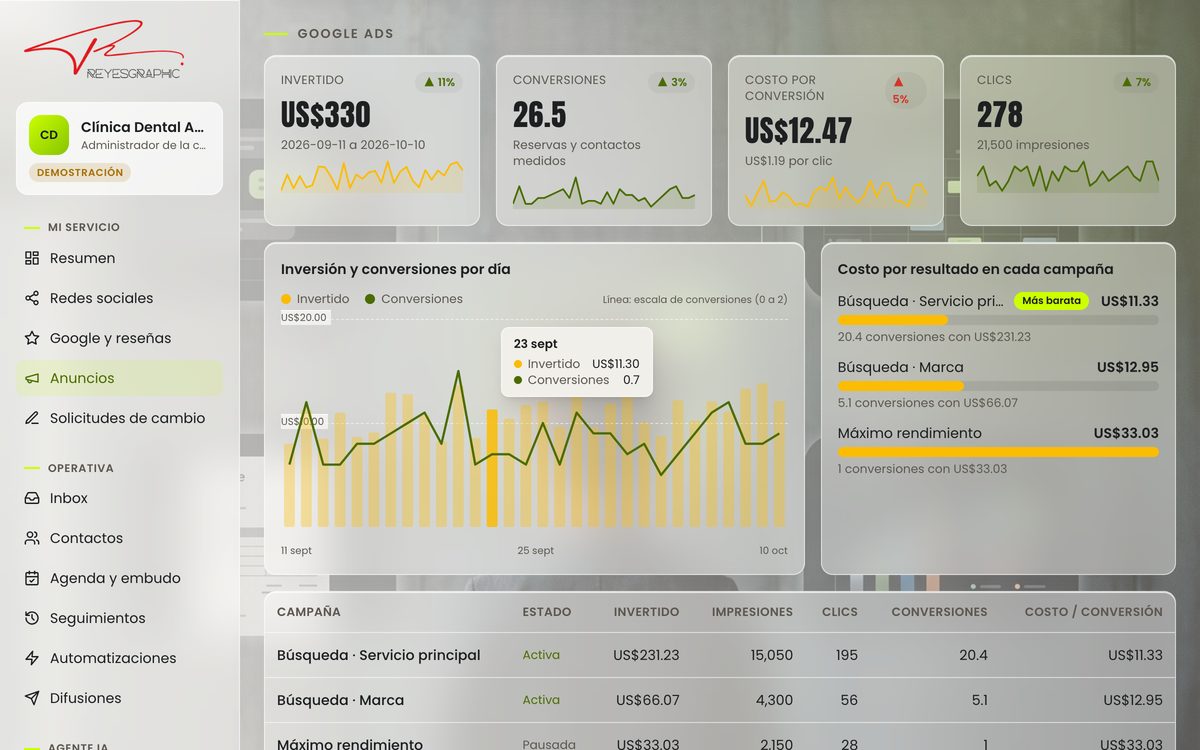Click the 278 clicks value
The width and height of the screenshot is (1200, 750).
point(1000,115)
